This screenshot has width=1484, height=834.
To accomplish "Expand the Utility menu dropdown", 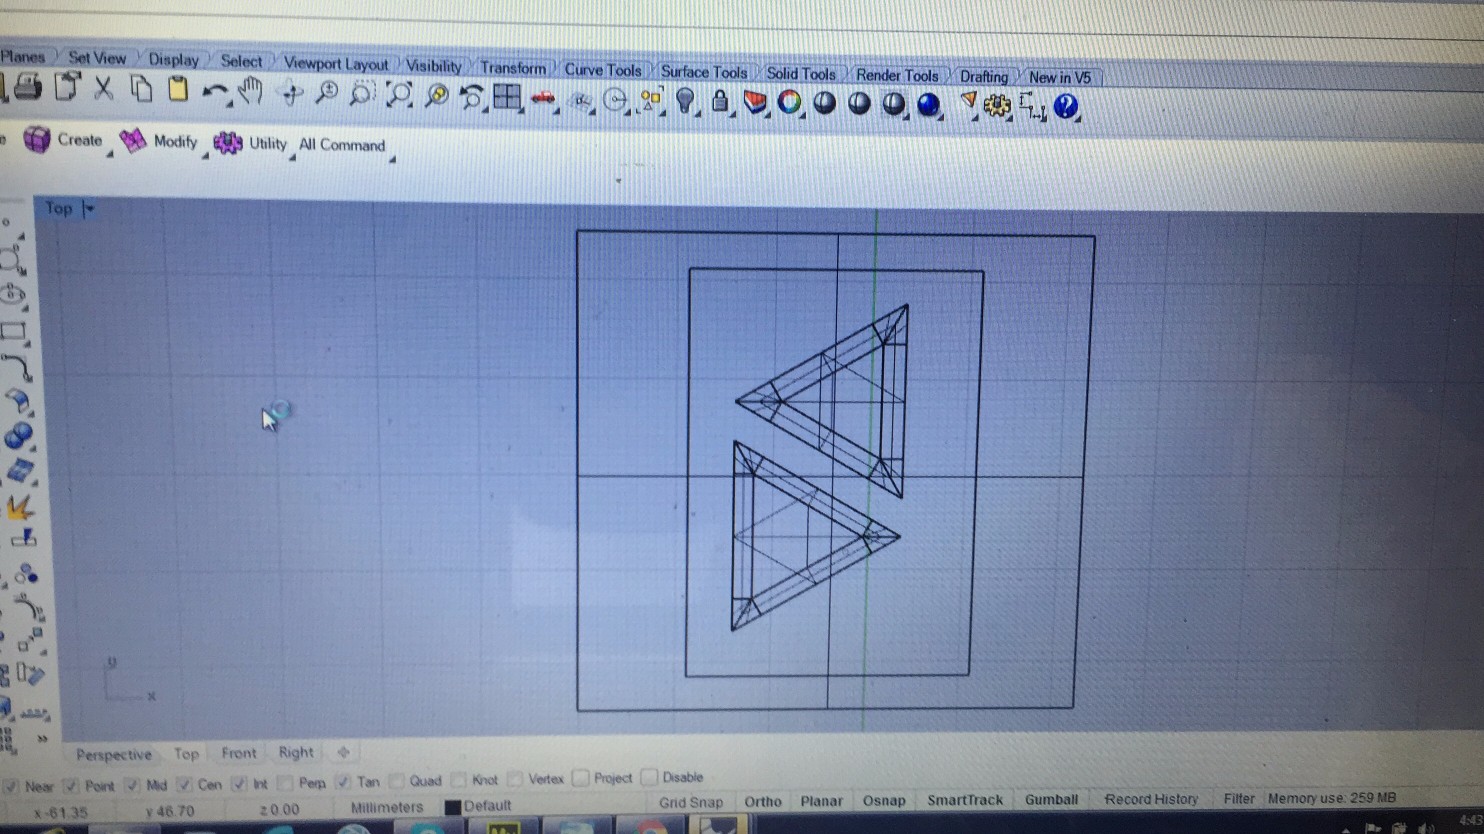I will click(x=291, y=156).
